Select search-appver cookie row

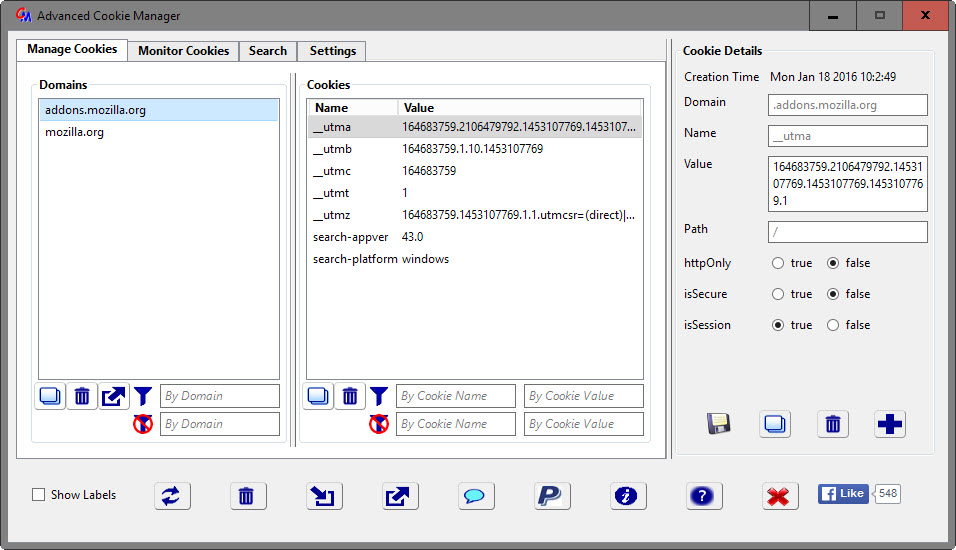tap(475, 237)
